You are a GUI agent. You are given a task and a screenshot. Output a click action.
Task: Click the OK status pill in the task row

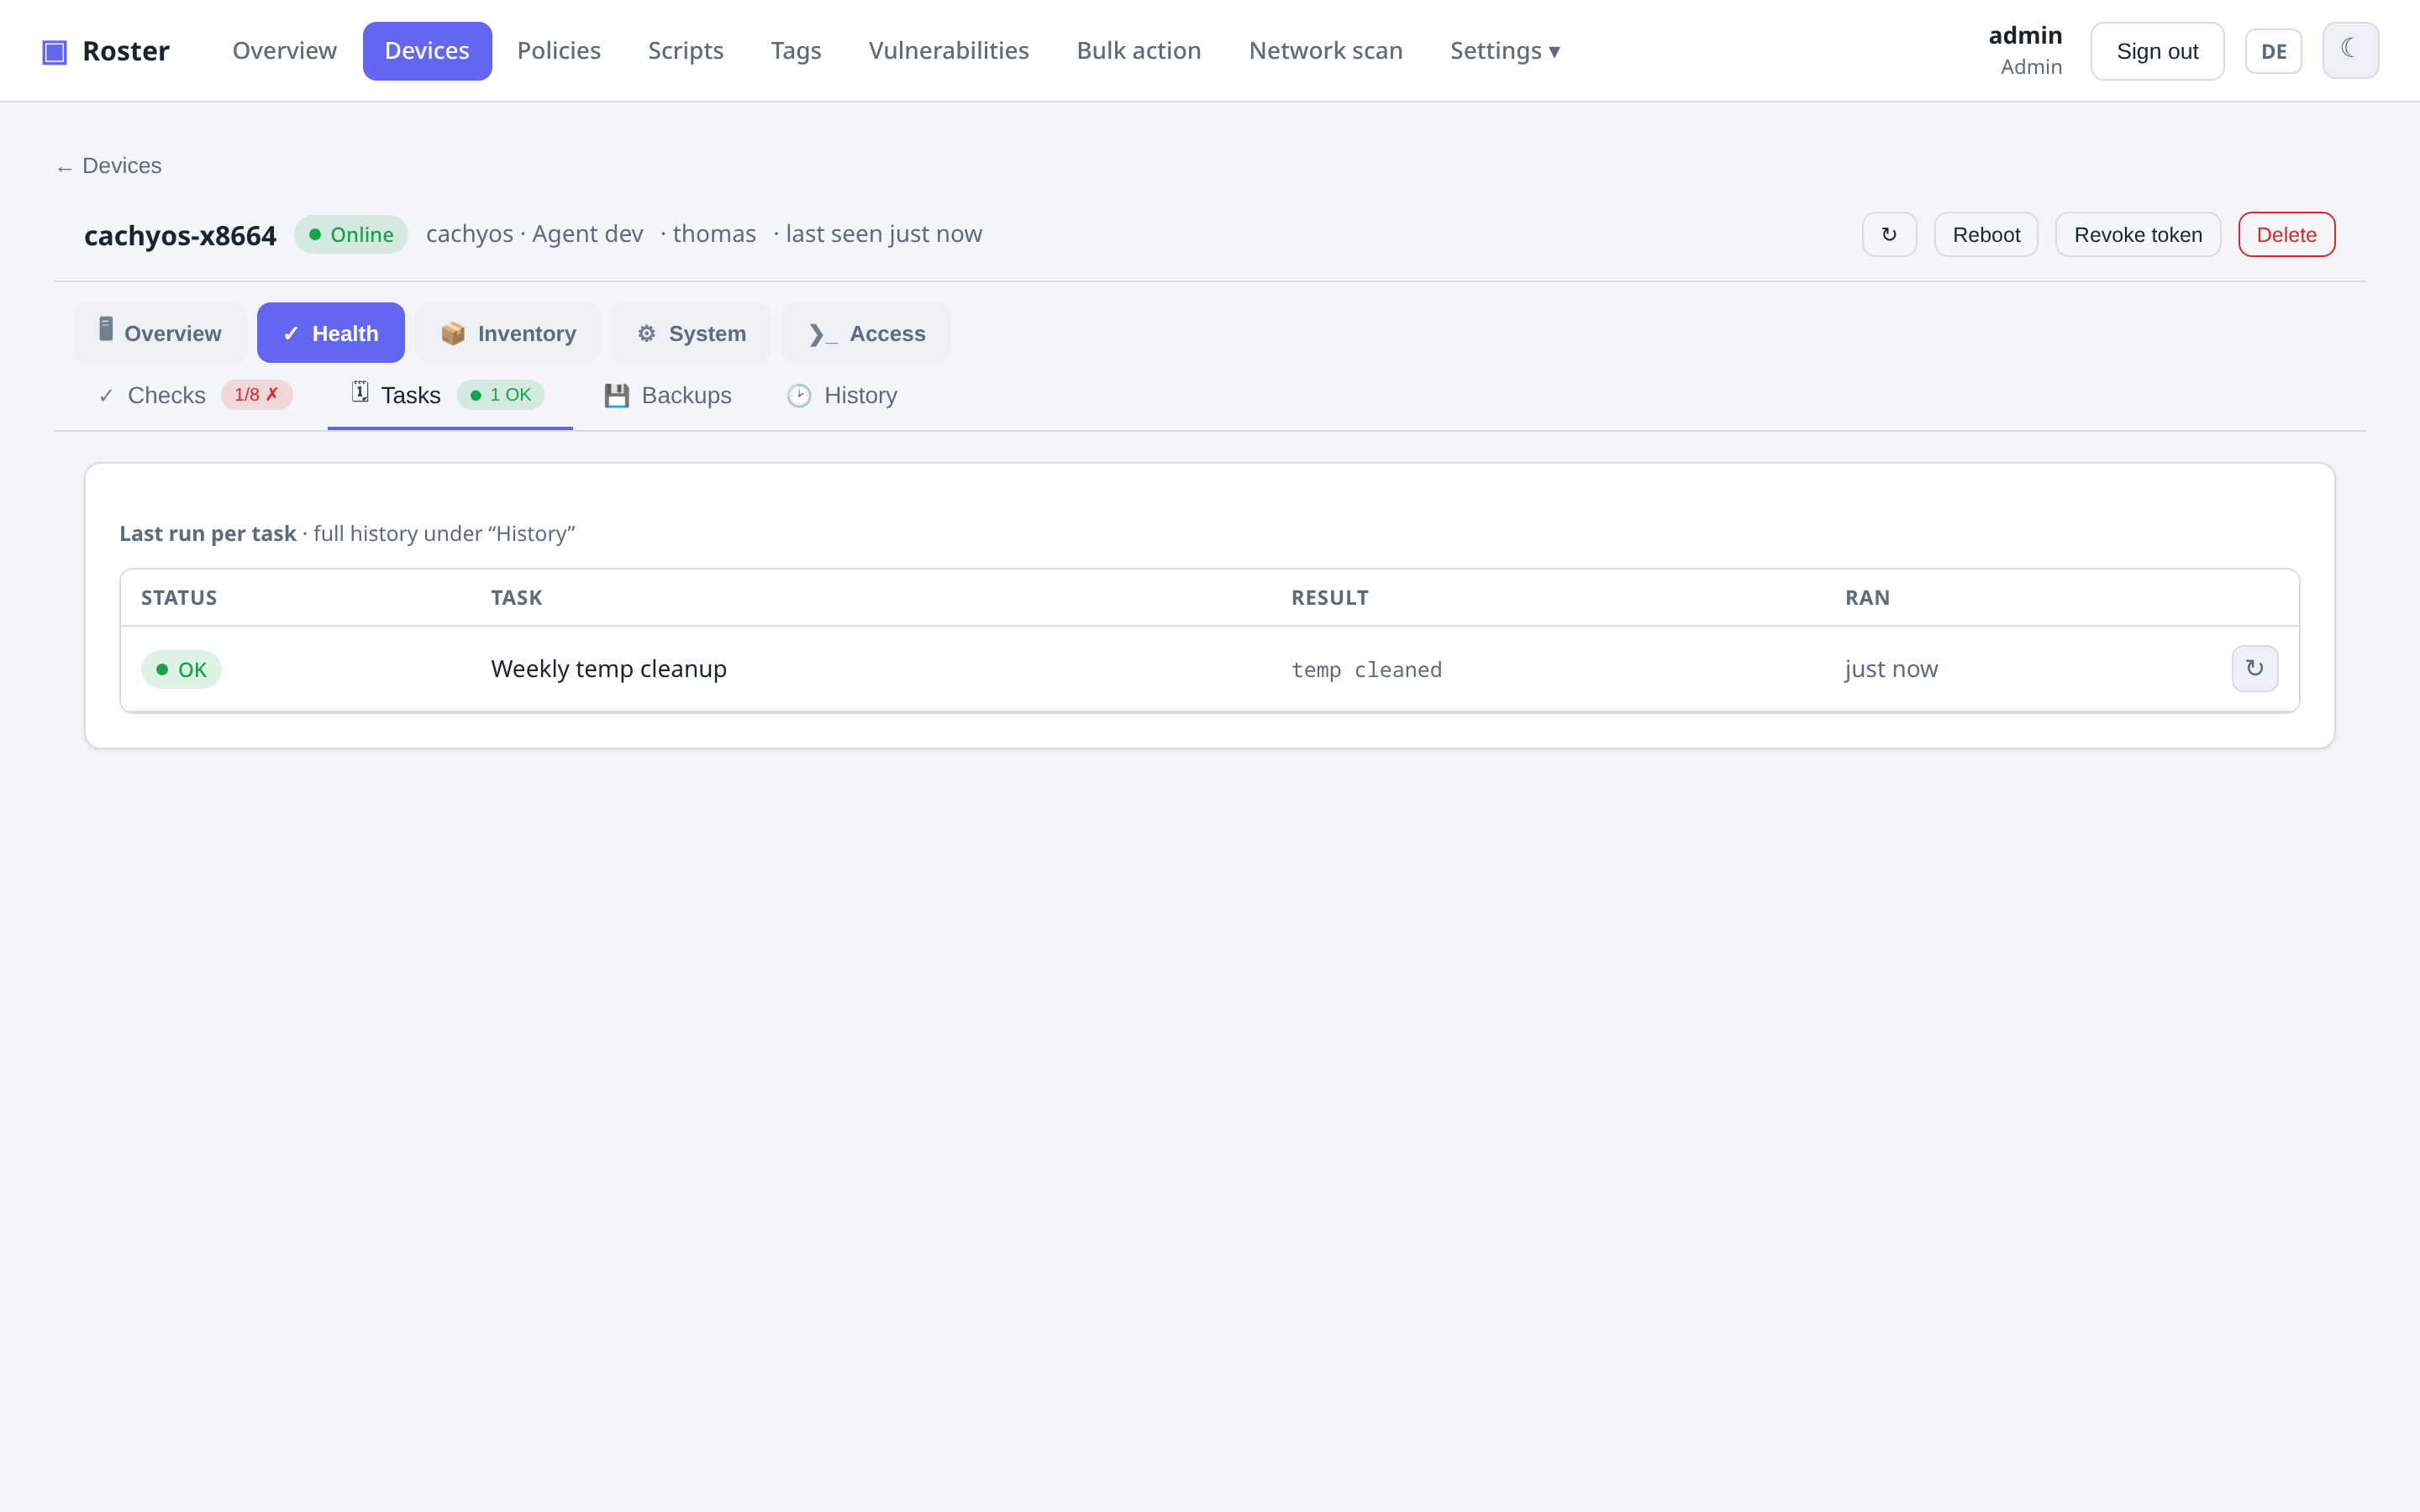(x=181, y=669)
